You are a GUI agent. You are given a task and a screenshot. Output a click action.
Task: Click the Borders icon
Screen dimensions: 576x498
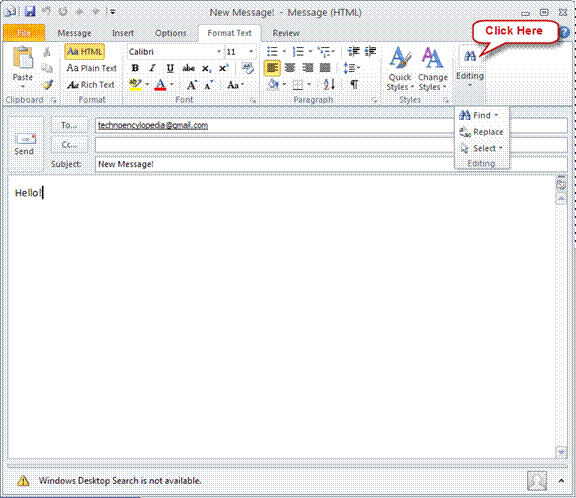298,85
